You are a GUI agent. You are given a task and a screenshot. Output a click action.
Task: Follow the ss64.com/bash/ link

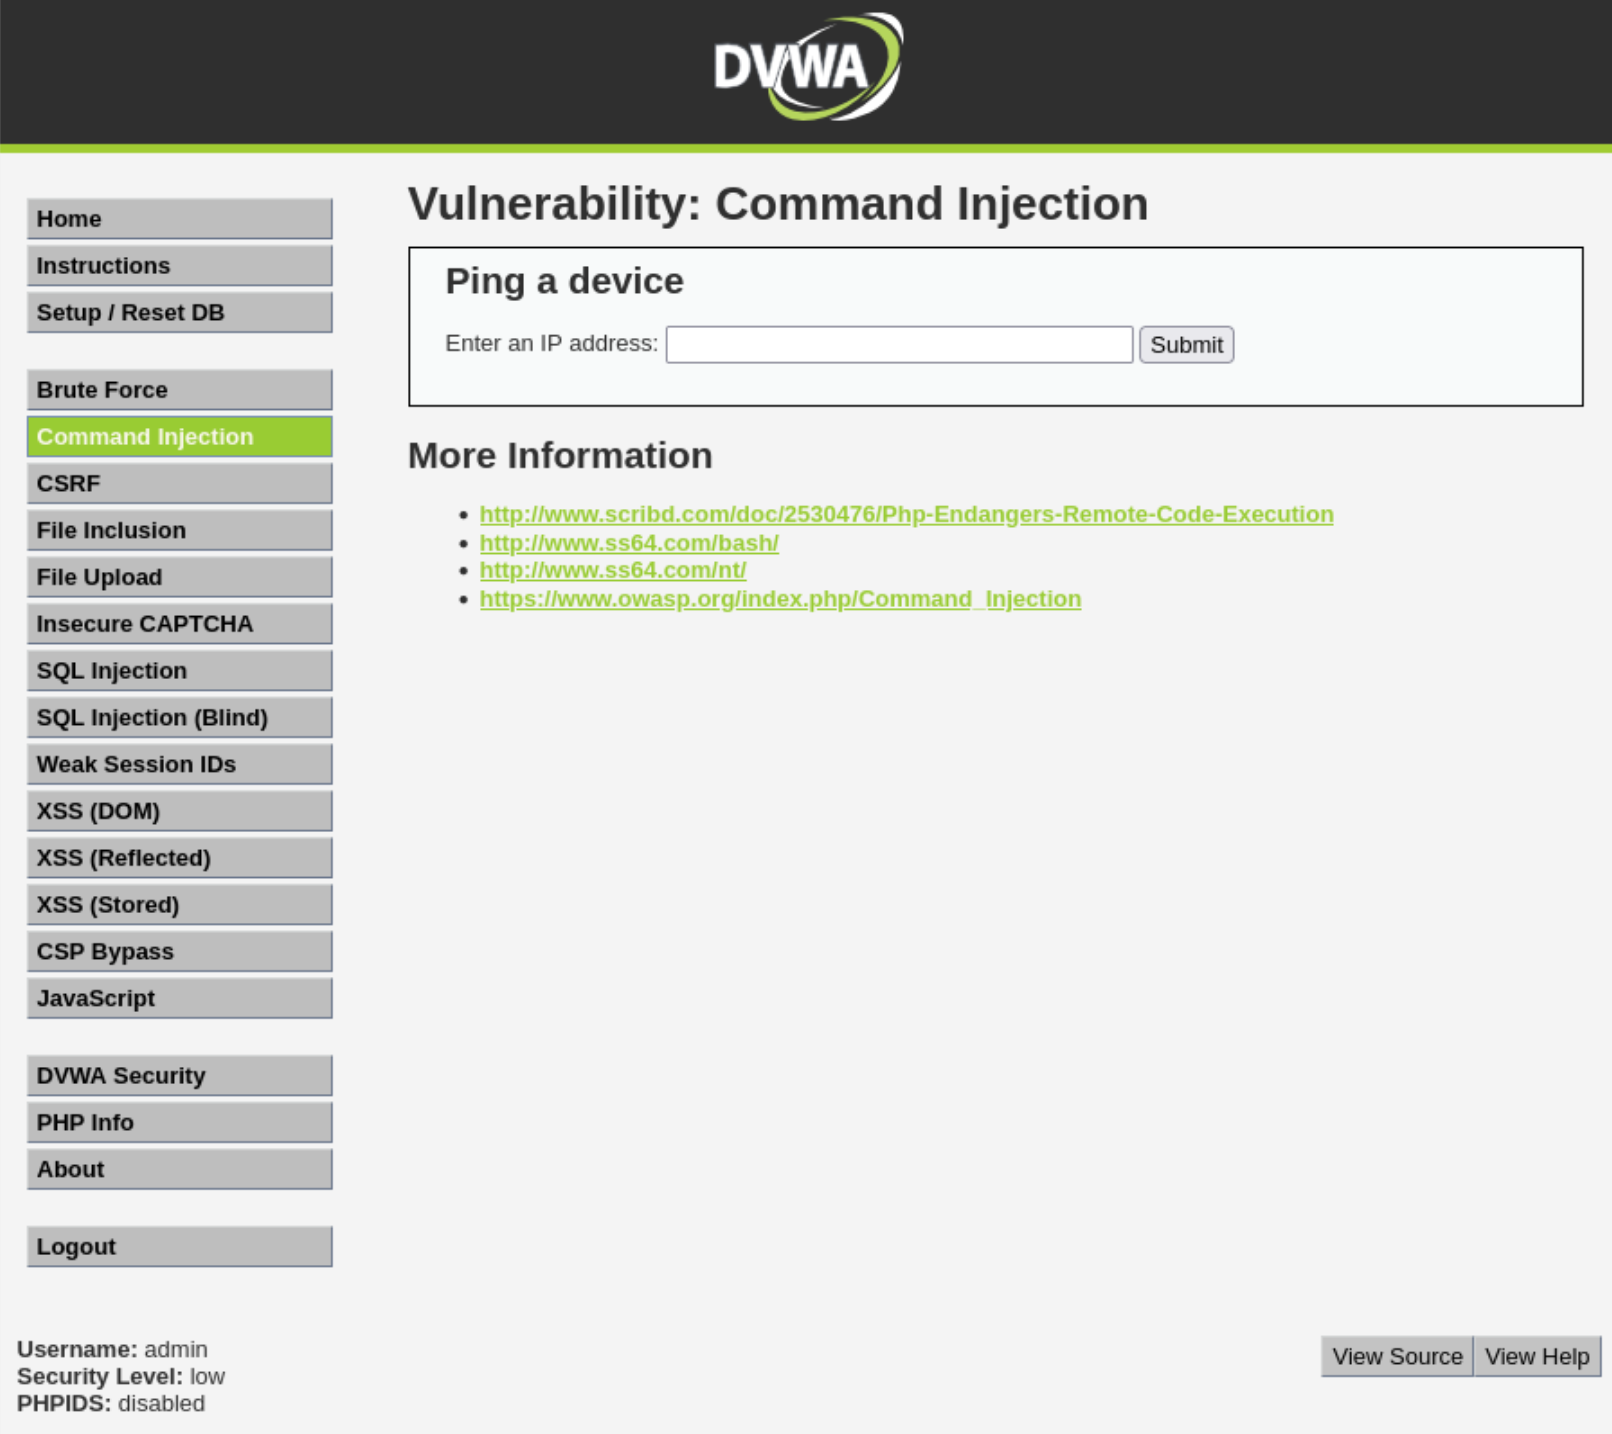(629, 543)
